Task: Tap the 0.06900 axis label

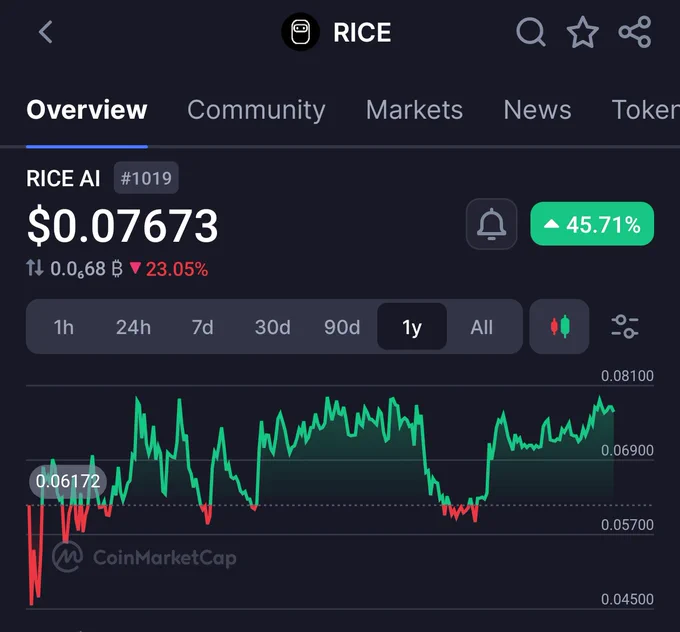Action: (627, 450)
